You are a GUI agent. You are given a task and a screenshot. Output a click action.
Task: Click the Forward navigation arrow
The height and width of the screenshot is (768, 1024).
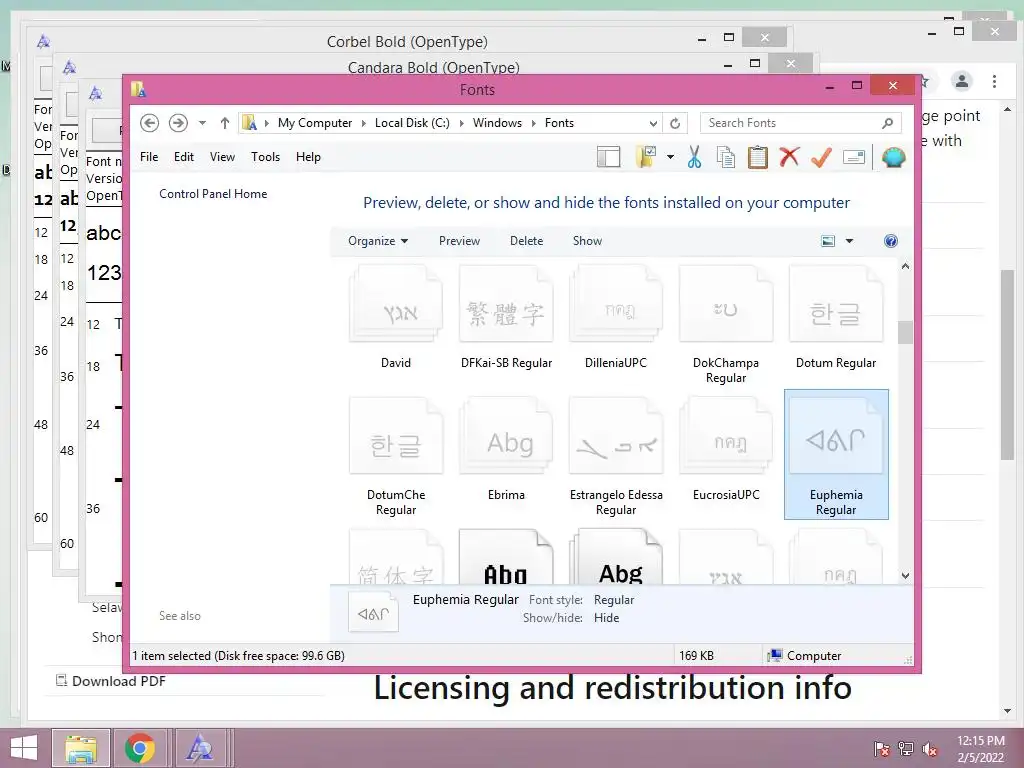coord(178,123)
